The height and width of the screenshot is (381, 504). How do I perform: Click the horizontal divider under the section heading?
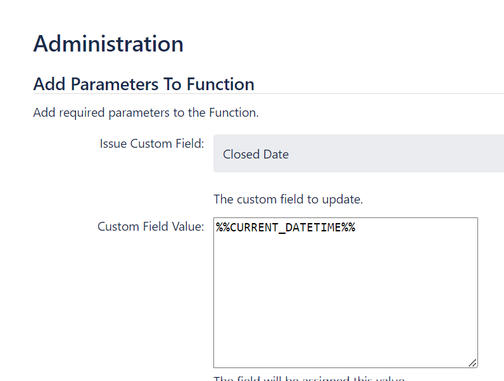pos(268,94)
